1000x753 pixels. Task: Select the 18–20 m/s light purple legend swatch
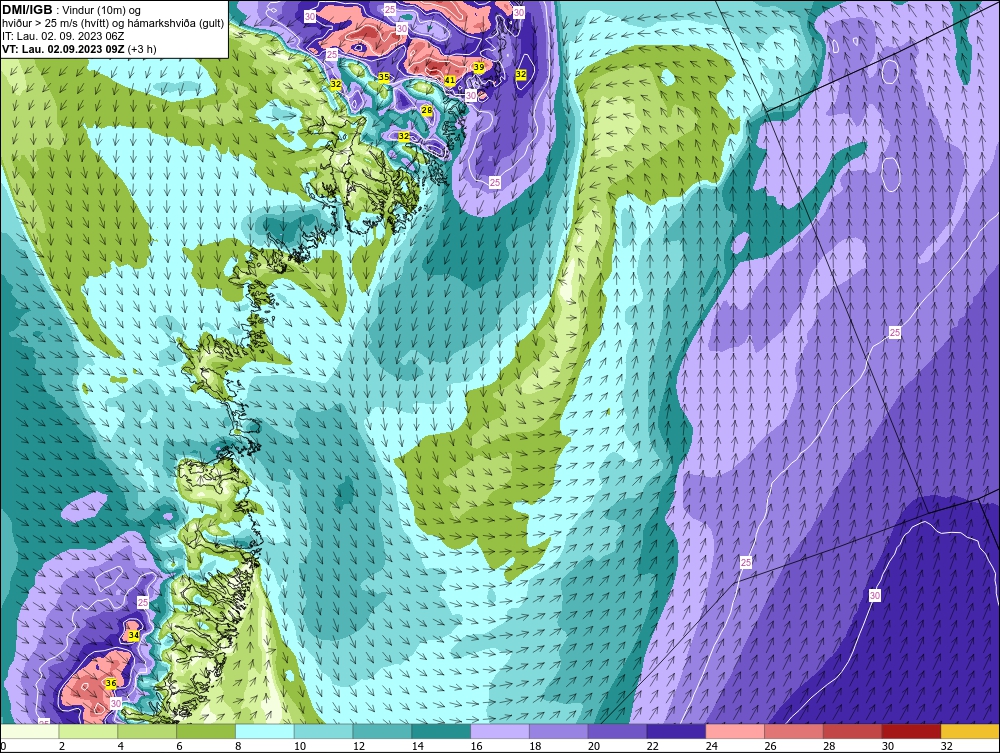(x=559, y=731)
